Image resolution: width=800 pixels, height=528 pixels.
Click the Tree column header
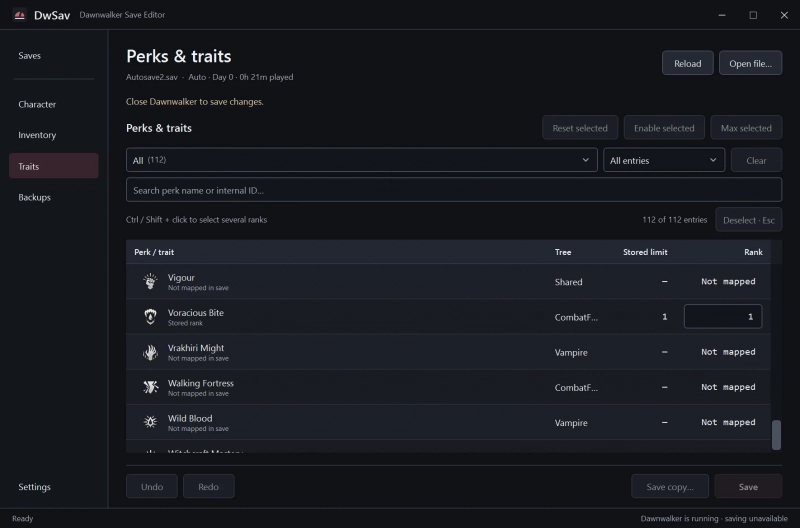563,252
